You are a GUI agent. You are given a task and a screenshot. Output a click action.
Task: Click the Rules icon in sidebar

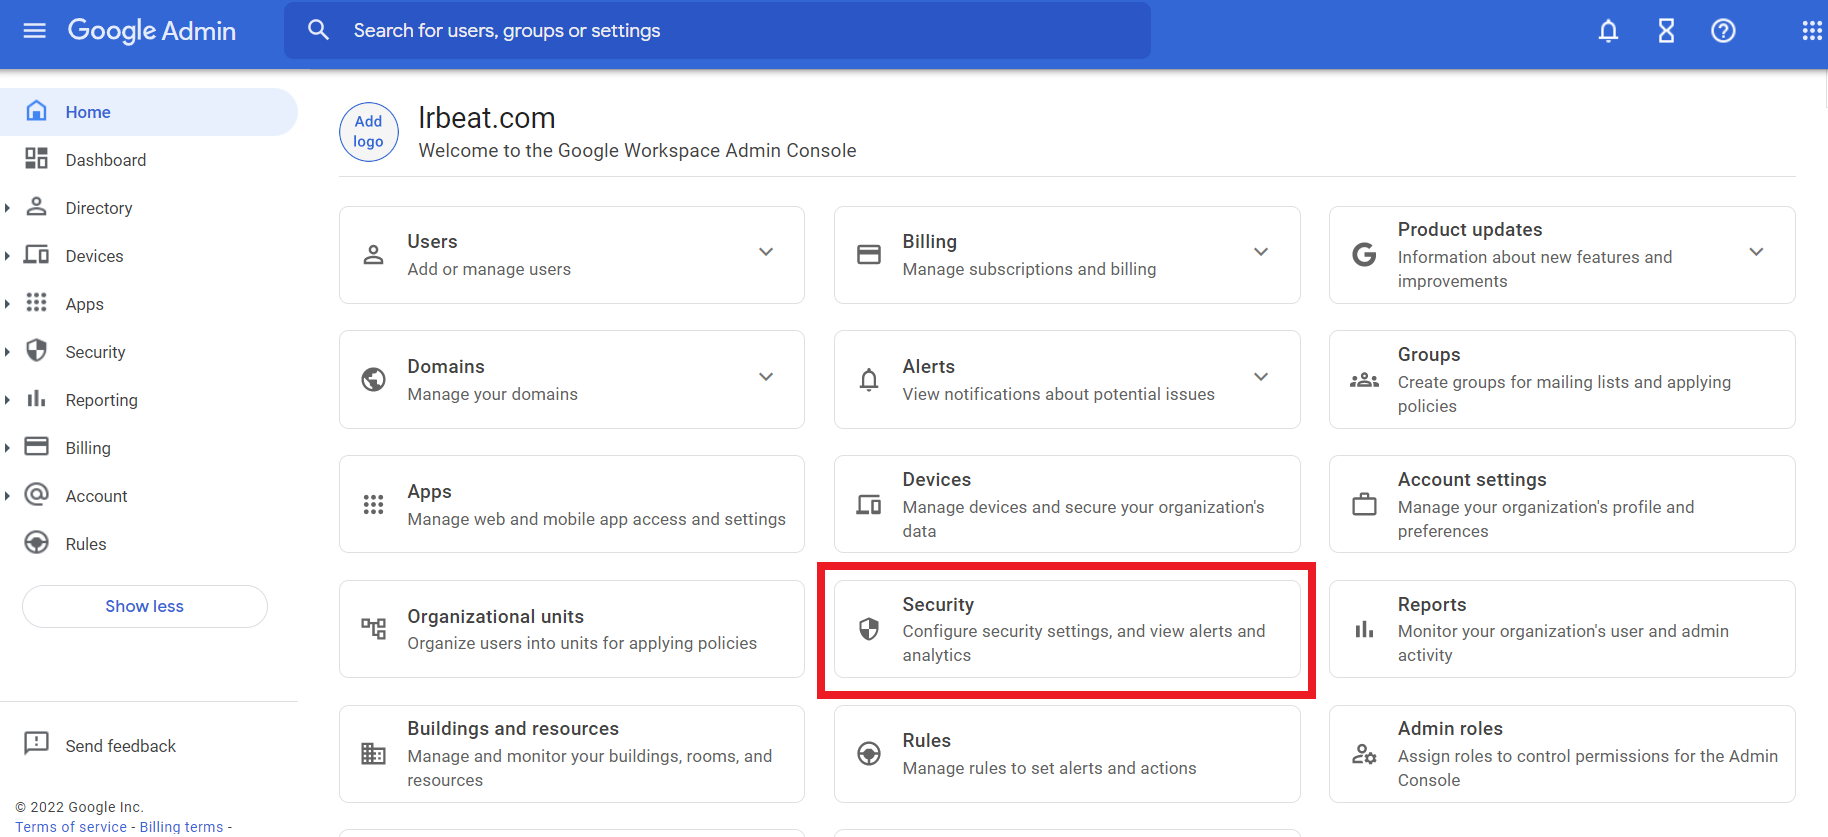pos(37,543)
